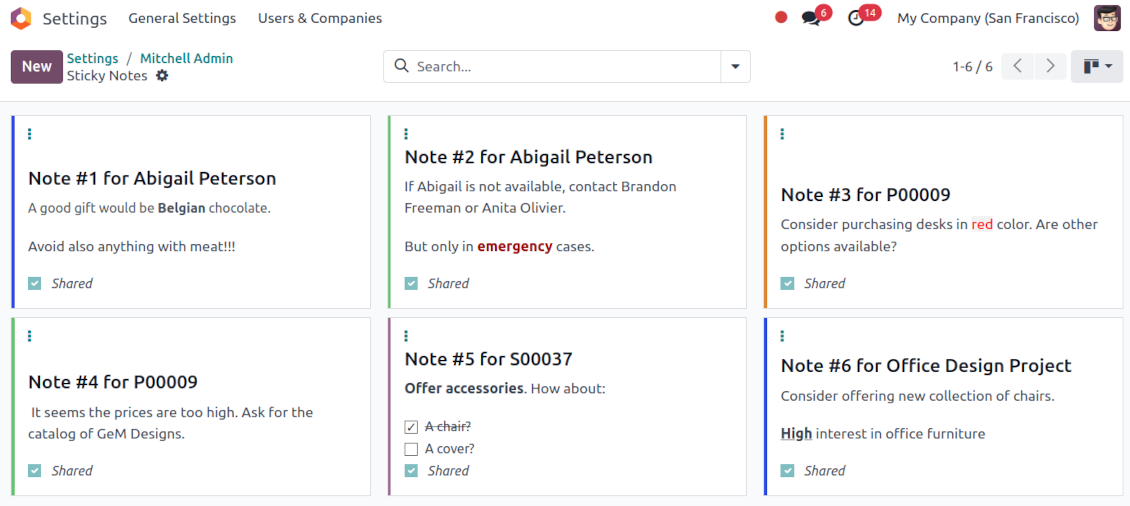Open the activities clock icon
1130x506 pixels.
[x=856, y=18]
